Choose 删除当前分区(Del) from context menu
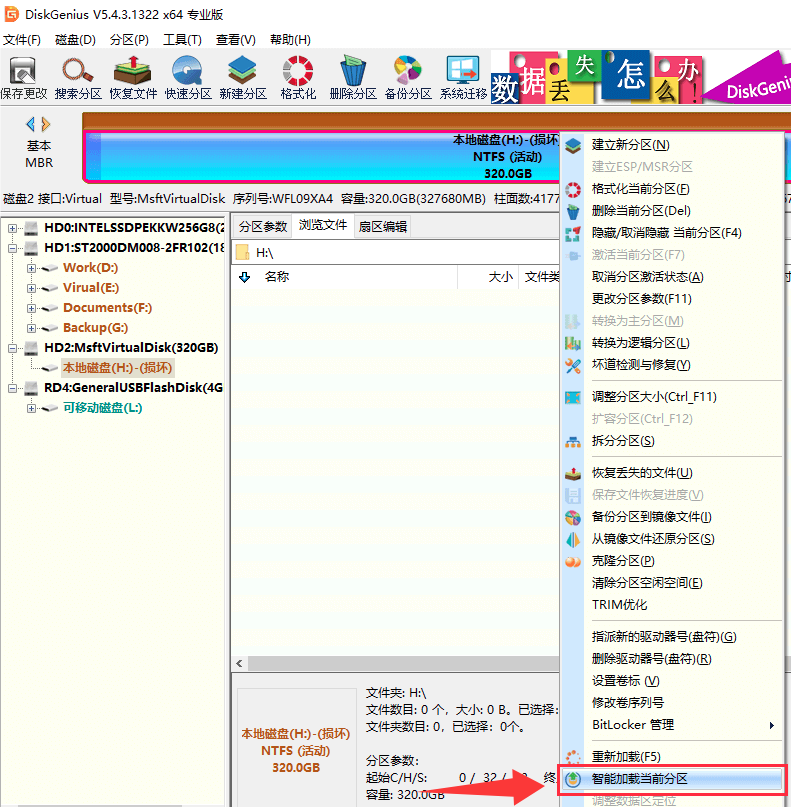791x807 pixels. click(x=672, y=211)
